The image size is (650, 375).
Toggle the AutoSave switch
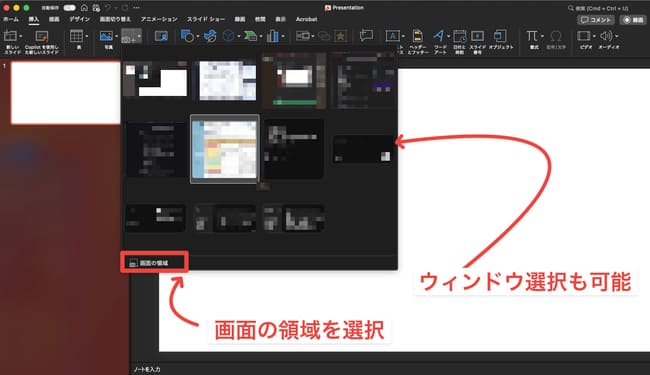tap(69, 8)
